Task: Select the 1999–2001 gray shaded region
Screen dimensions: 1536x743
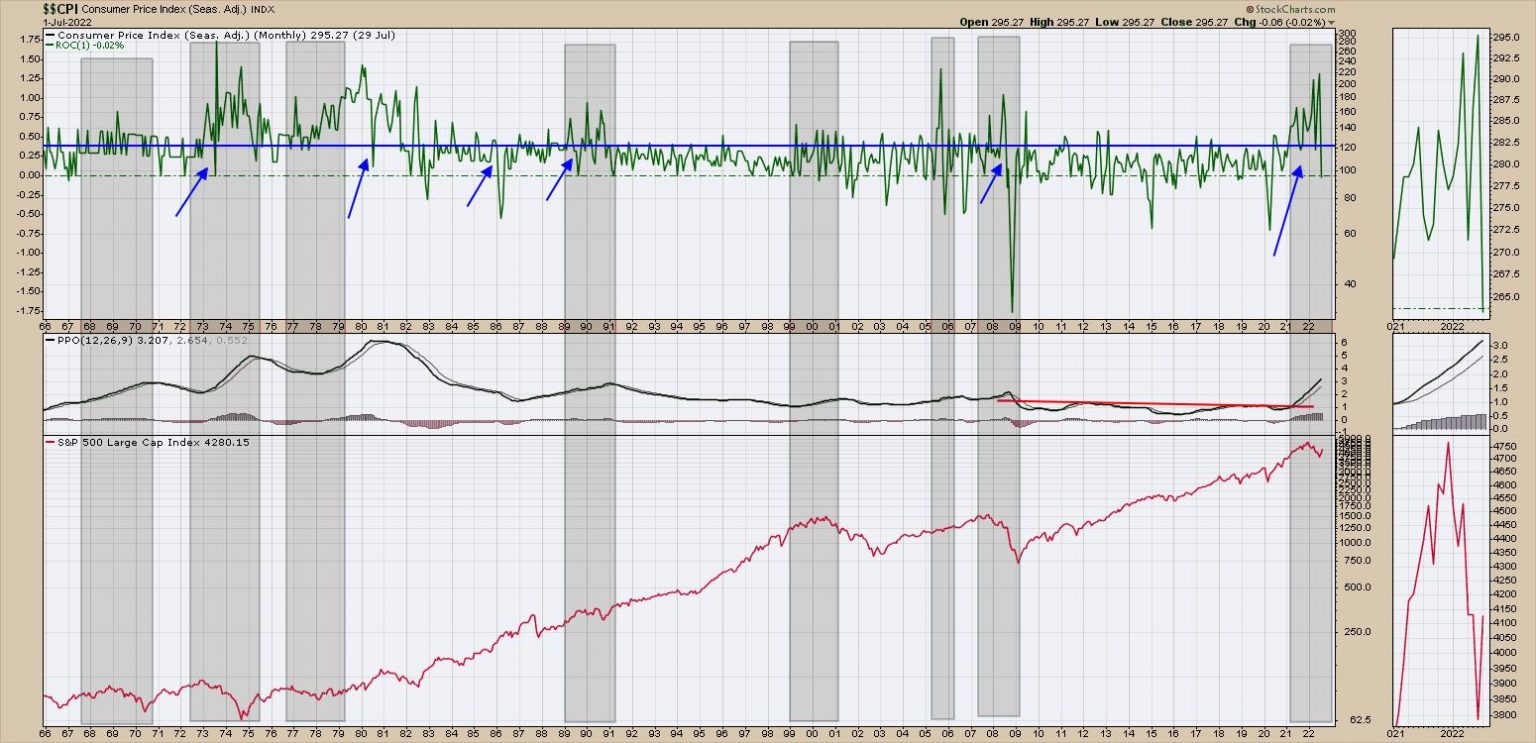Action: (814, 400)
